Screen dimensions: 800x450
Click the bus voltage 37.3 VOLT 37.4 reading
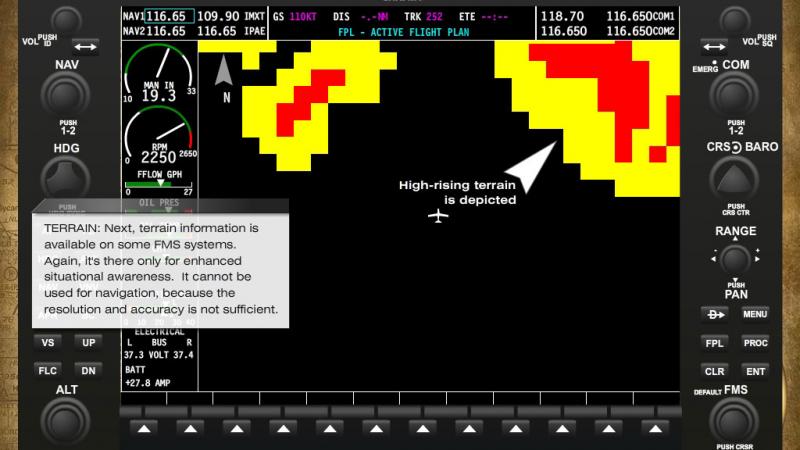(159, 355)
